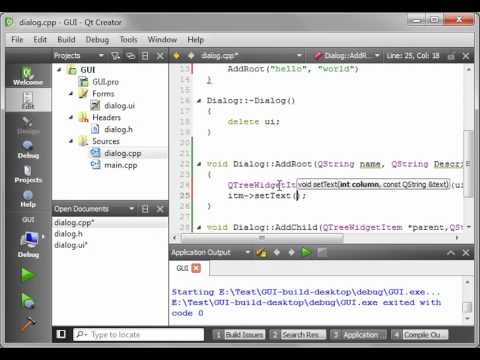This screenshot has height=360, width=480.
Task: Click the editor horizontal scrollbar
Action: [262, 238]
